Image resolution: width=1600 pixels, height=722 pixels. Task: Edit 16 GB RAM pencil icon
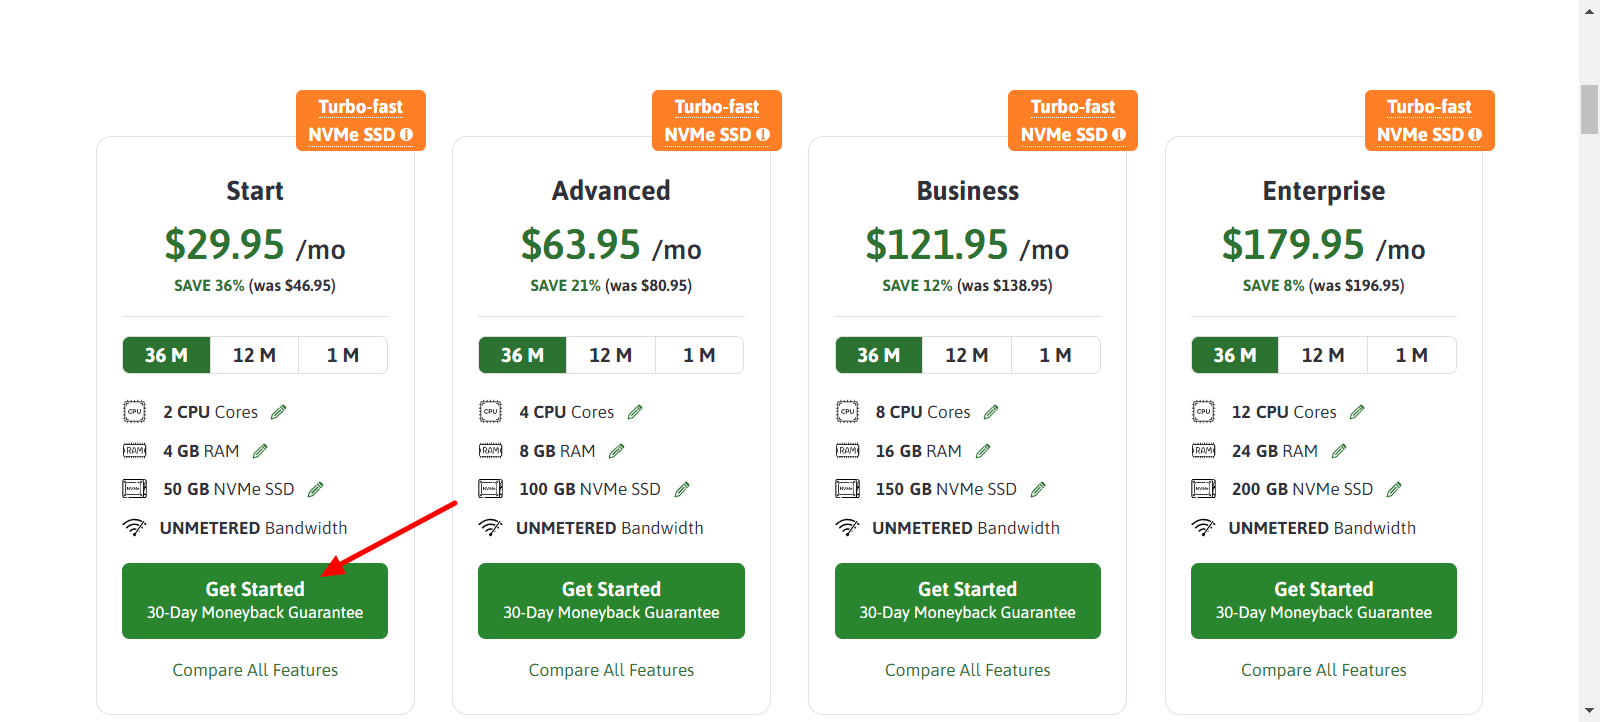coord(983,451)
